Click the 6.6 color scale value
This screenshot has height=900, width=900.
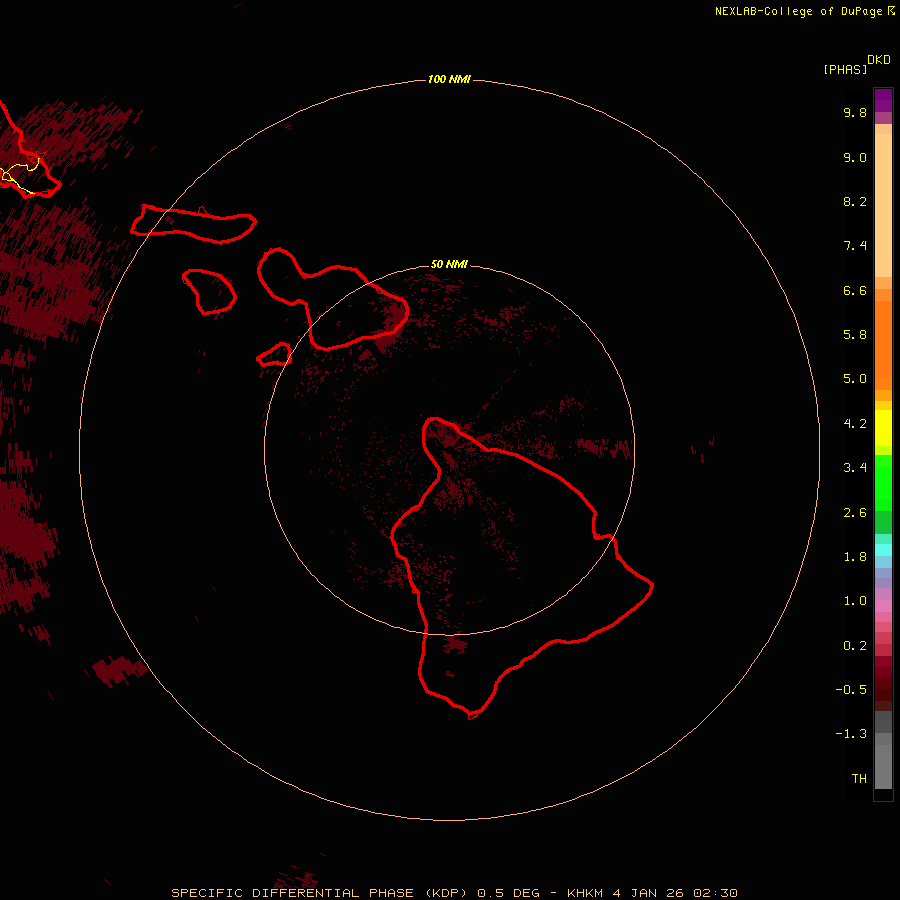pos(855,290)
